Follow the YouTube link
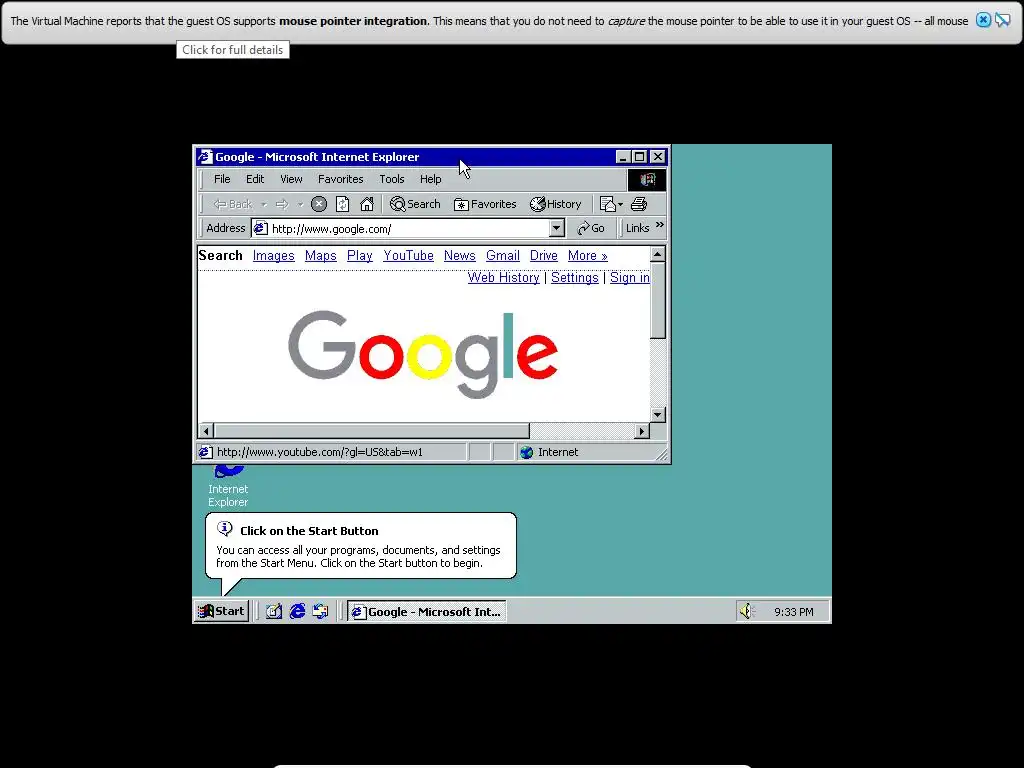Viewport: 1024px width, 768px height. [x=408, y=256]
